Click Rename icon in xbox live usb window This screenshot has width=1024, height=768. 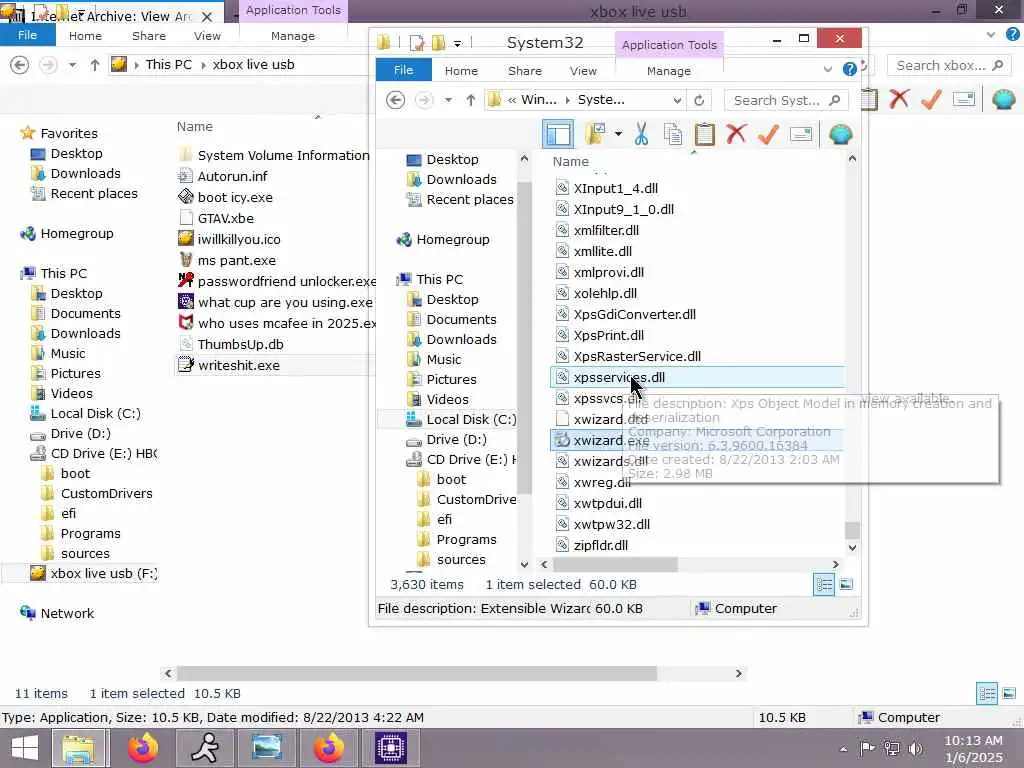coord(964,99)
